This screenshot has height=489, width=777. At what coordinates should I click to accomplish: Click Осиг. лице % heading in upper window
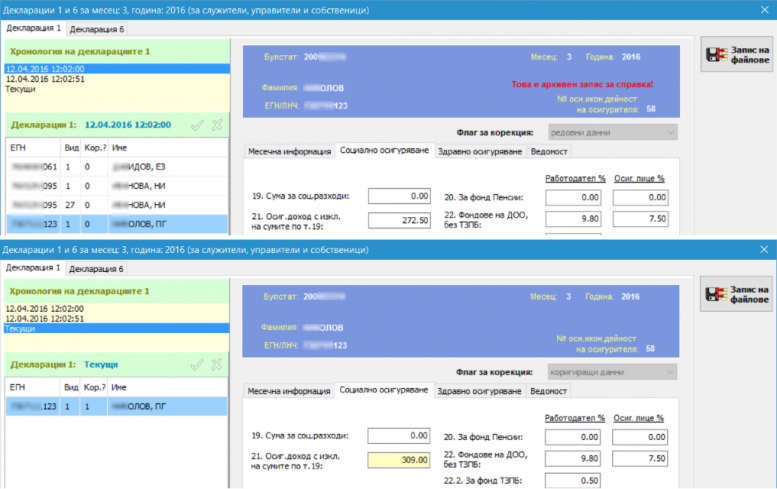pos(639,178)
